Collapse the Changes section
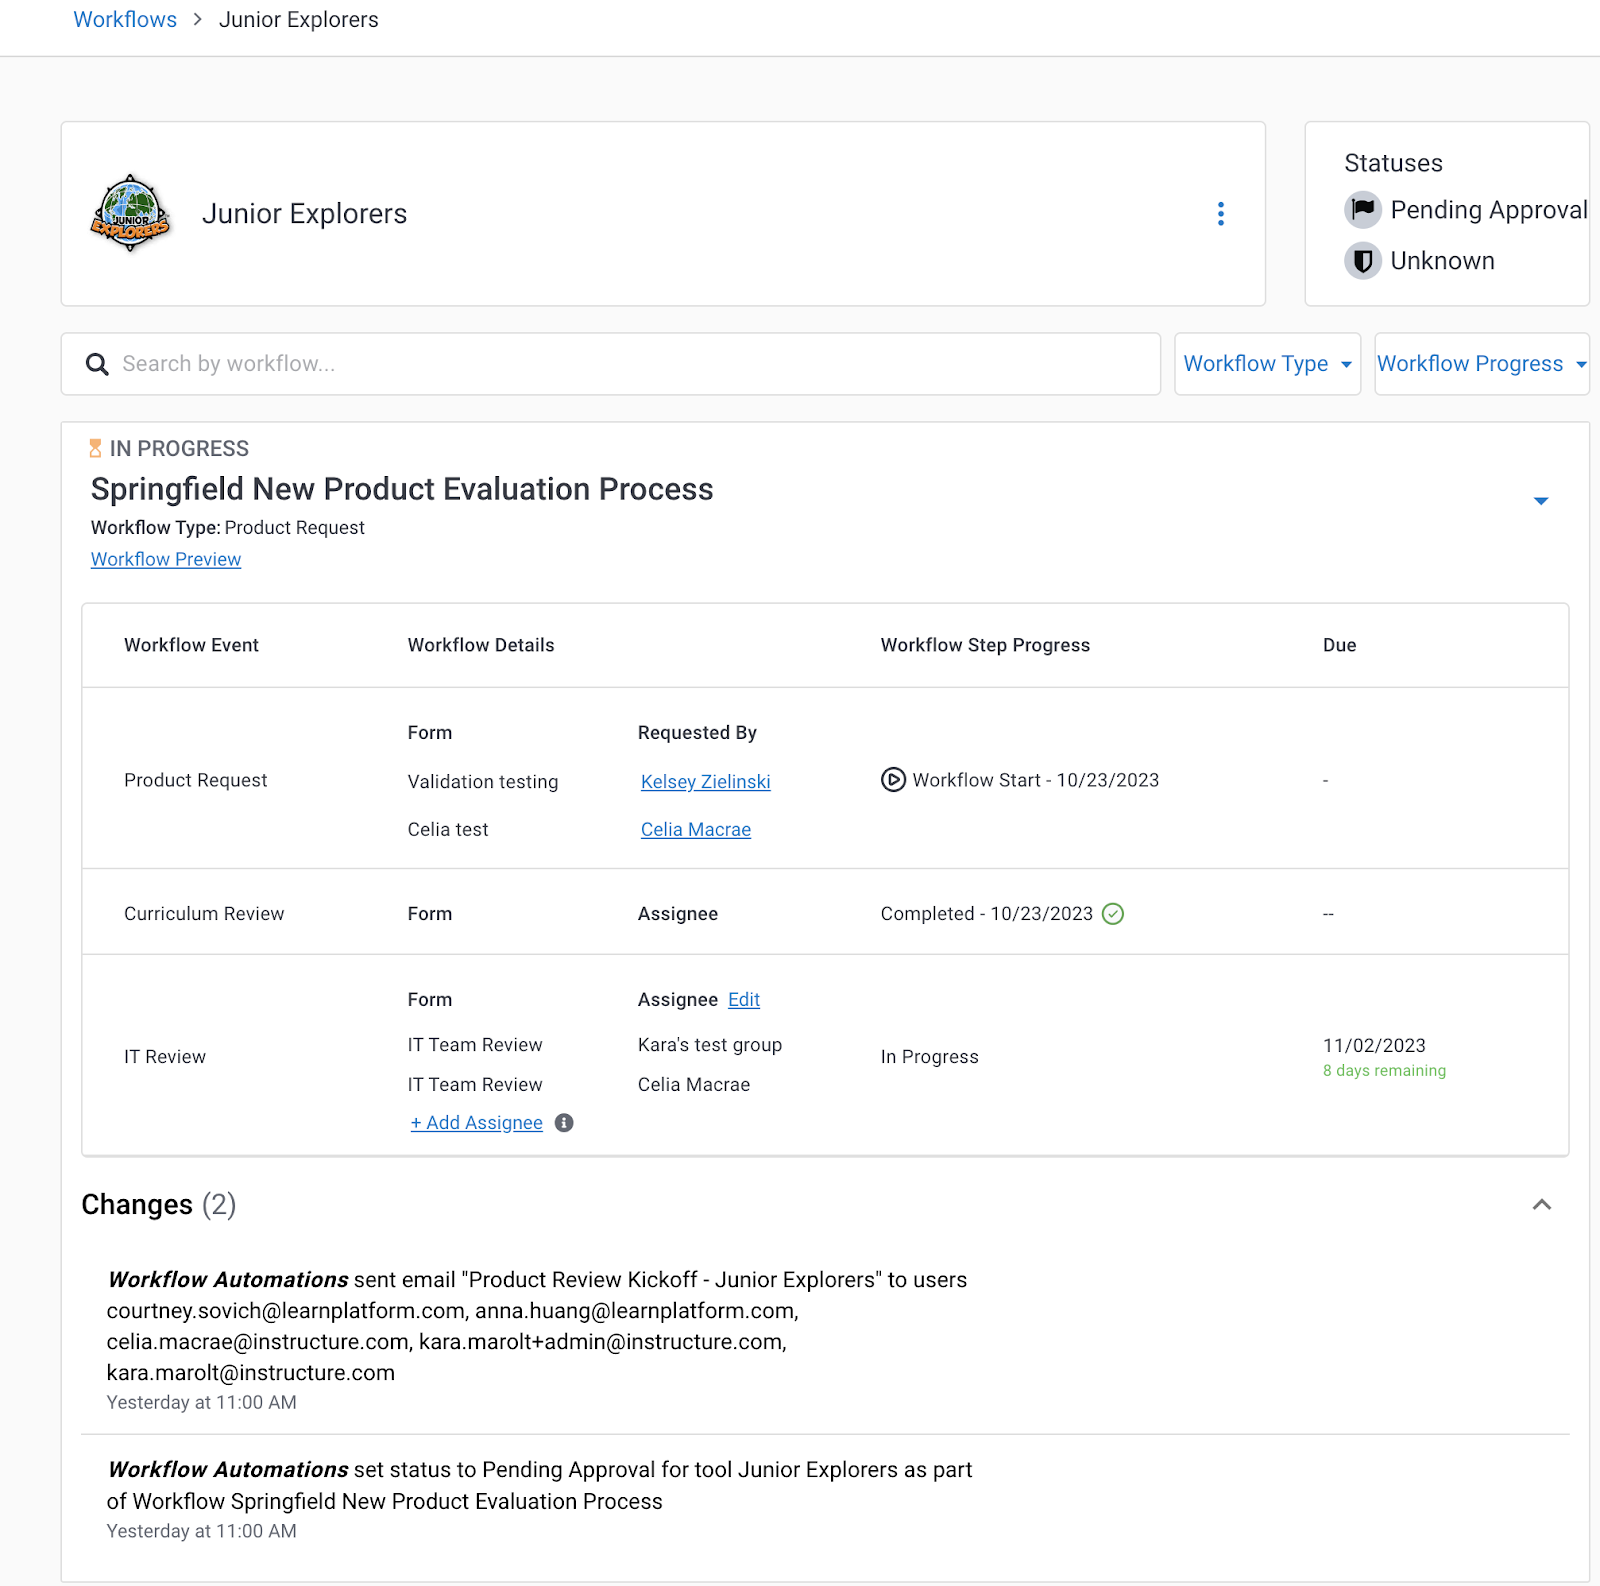 (x=1541, y=1205)
